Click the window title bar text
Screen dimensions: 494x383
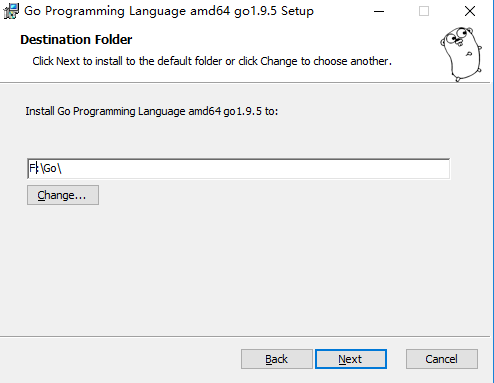point(169,11)
